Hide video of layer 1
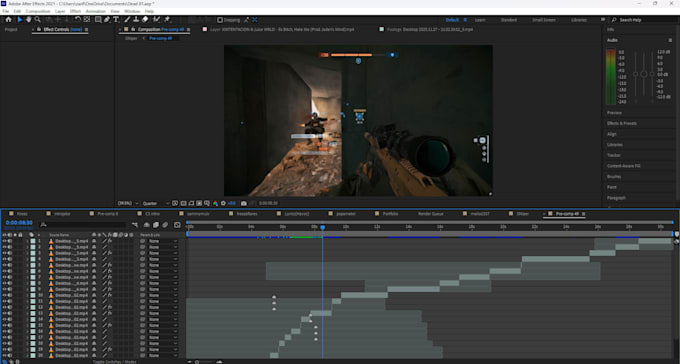 (5, 241)
